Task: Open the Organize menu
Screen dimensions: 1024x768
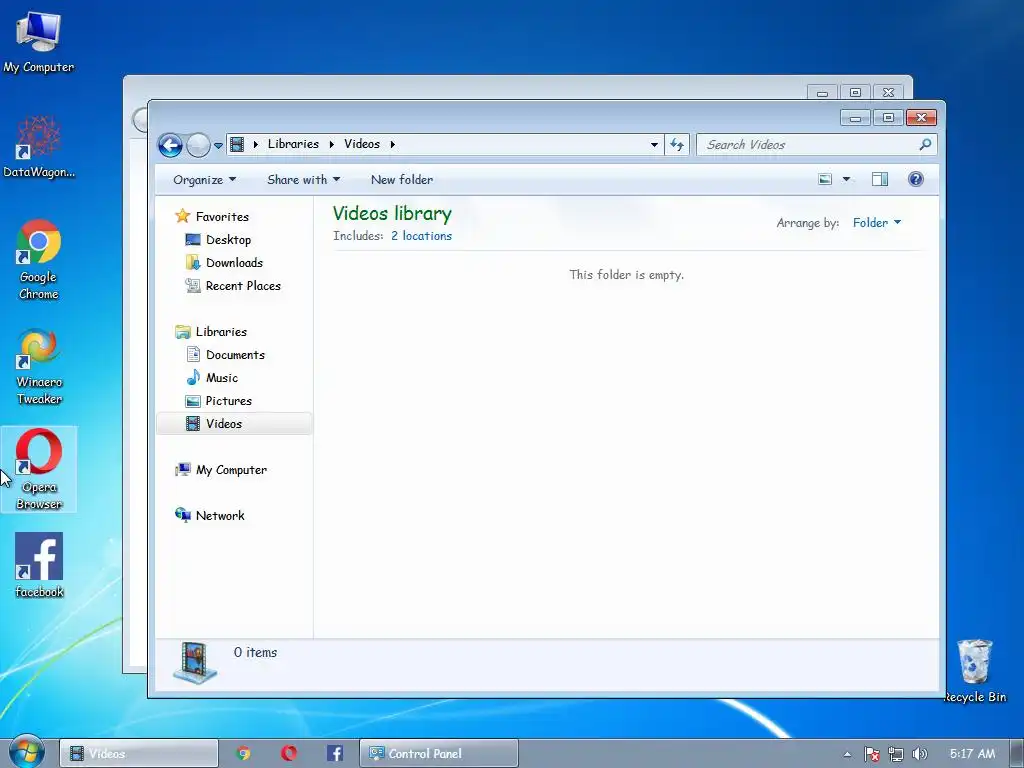Action: click(204, 180)
